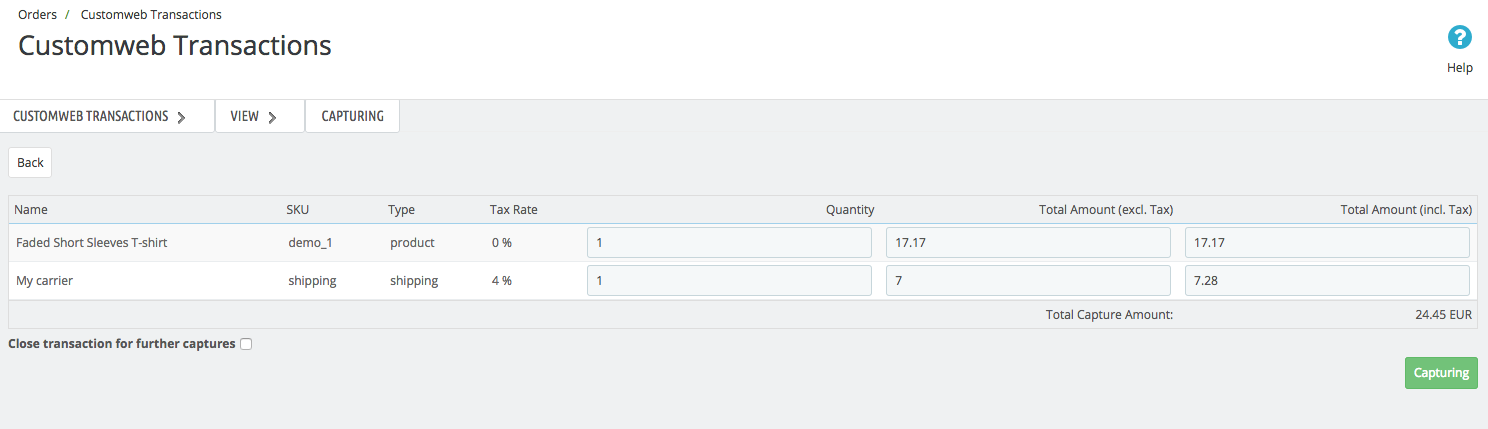Click chevron after Customweb Transactions tab
This screenshot has height=429, width=1488.
[181, 117]
